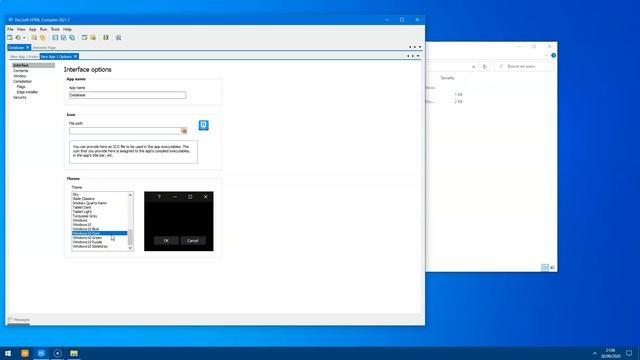Viewport: 640px width, 360px height.
Task: Select the Turquoise Gray theme
Action: (x=85, y=216)
